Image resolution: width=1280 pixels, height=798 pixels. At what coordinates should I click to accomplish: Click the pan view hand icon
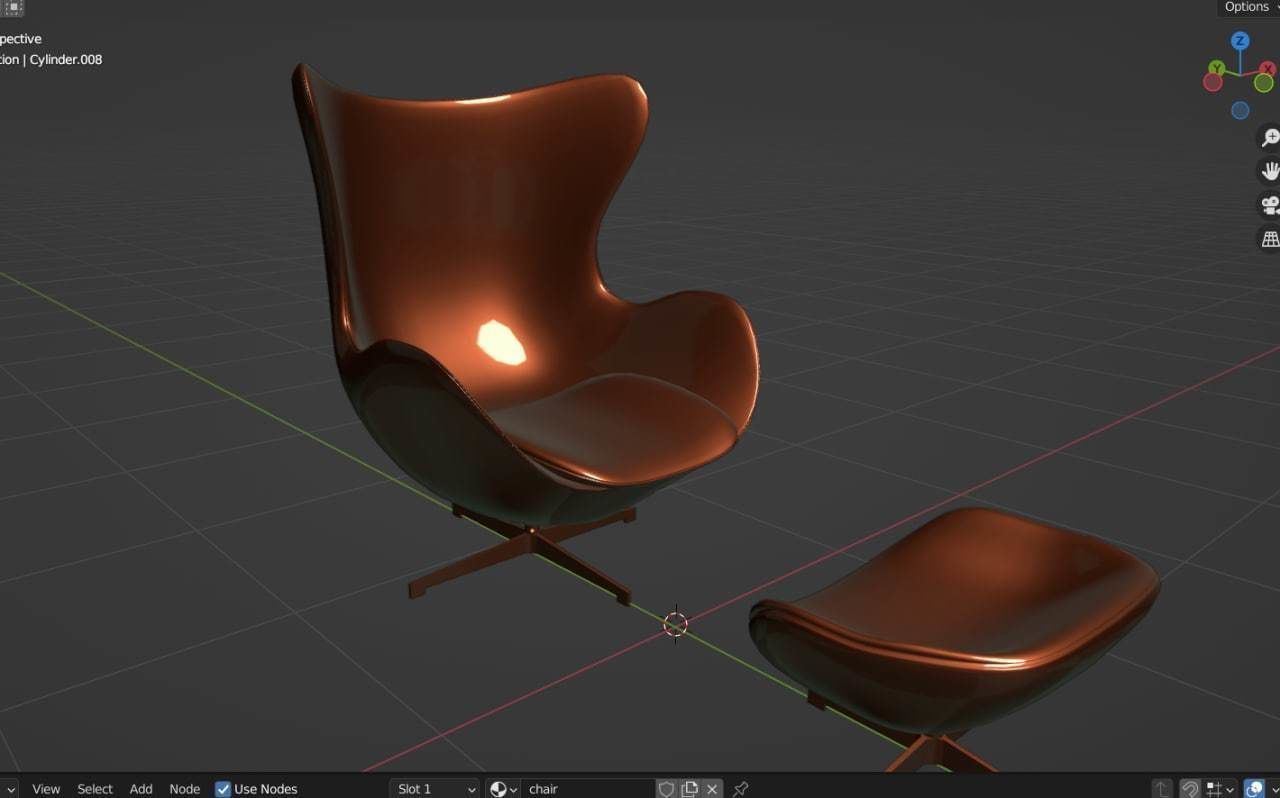pos(1270,171)
